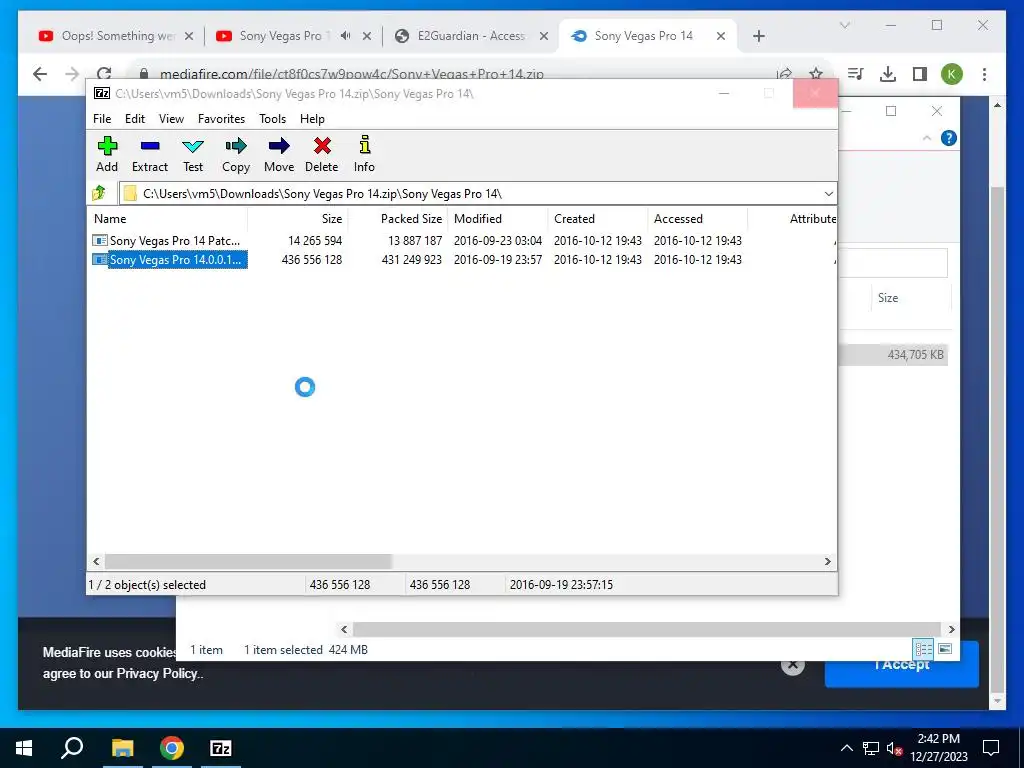Open the Chrome profile K avatar
This screenshot has width=1024, height=768.
[952, 74]
